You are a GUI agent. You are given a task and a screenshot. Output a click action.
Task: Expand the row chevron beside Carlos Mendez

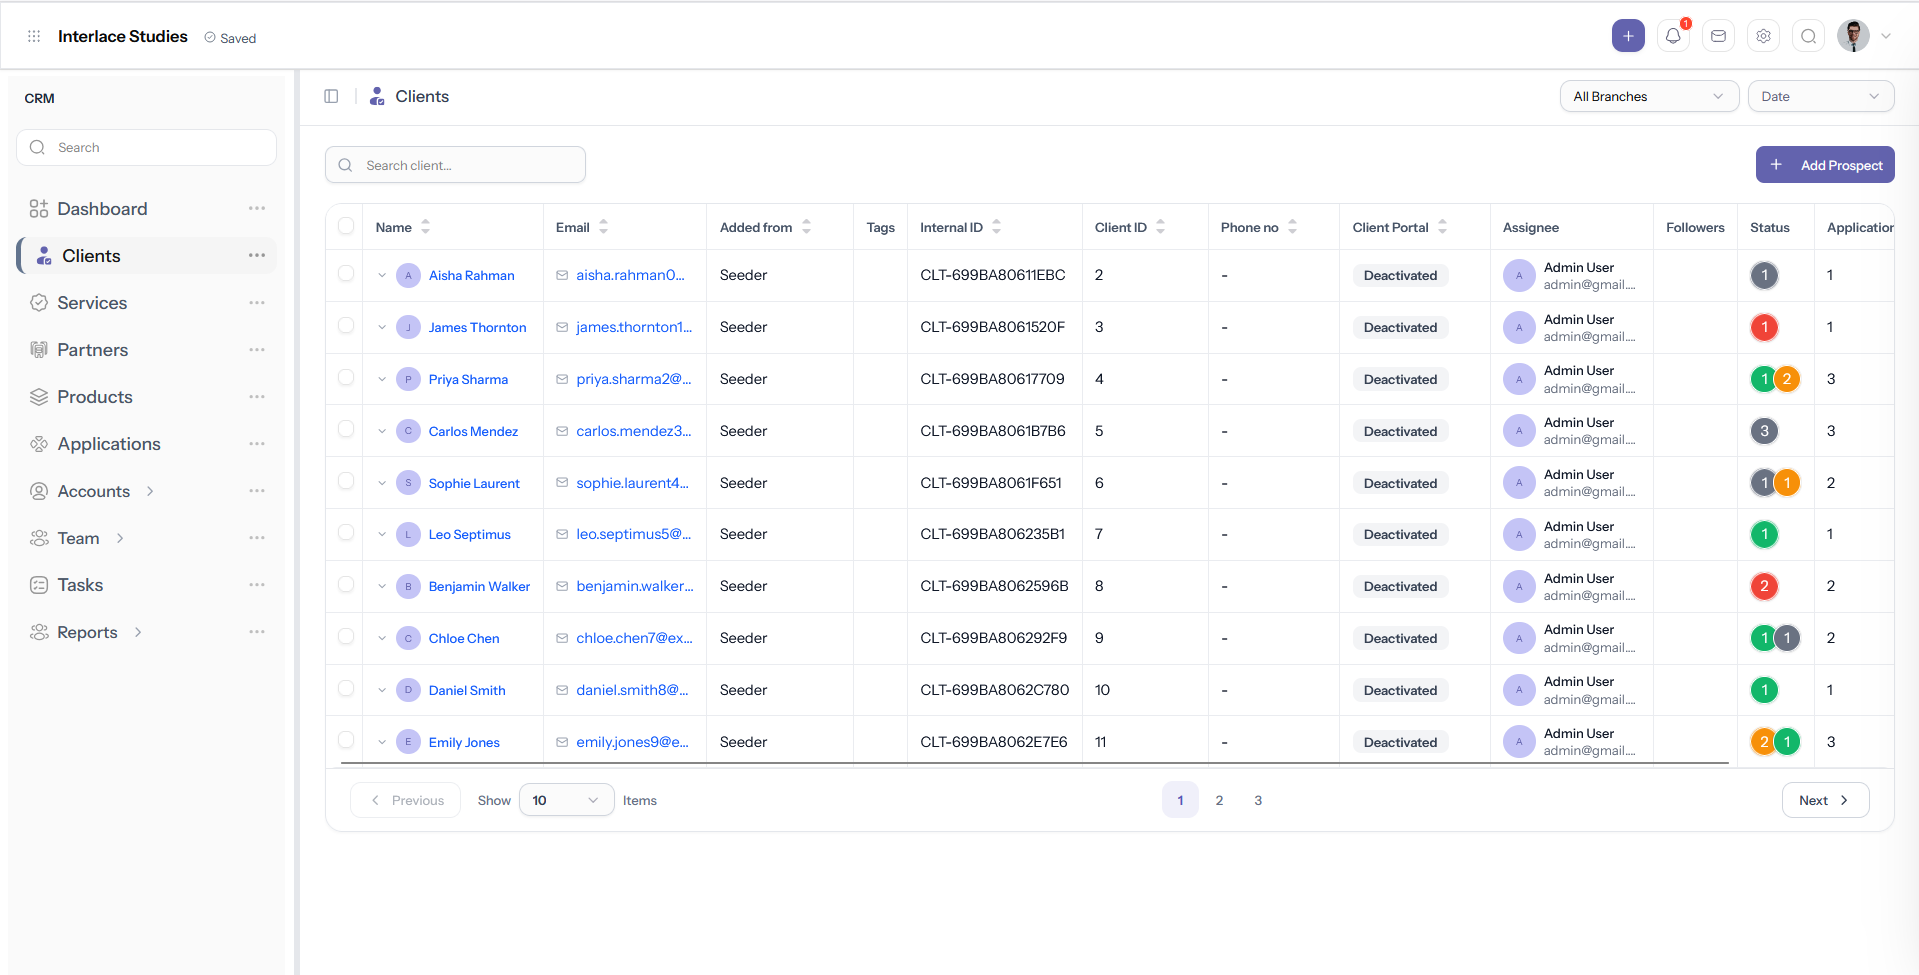coord(381,430)
